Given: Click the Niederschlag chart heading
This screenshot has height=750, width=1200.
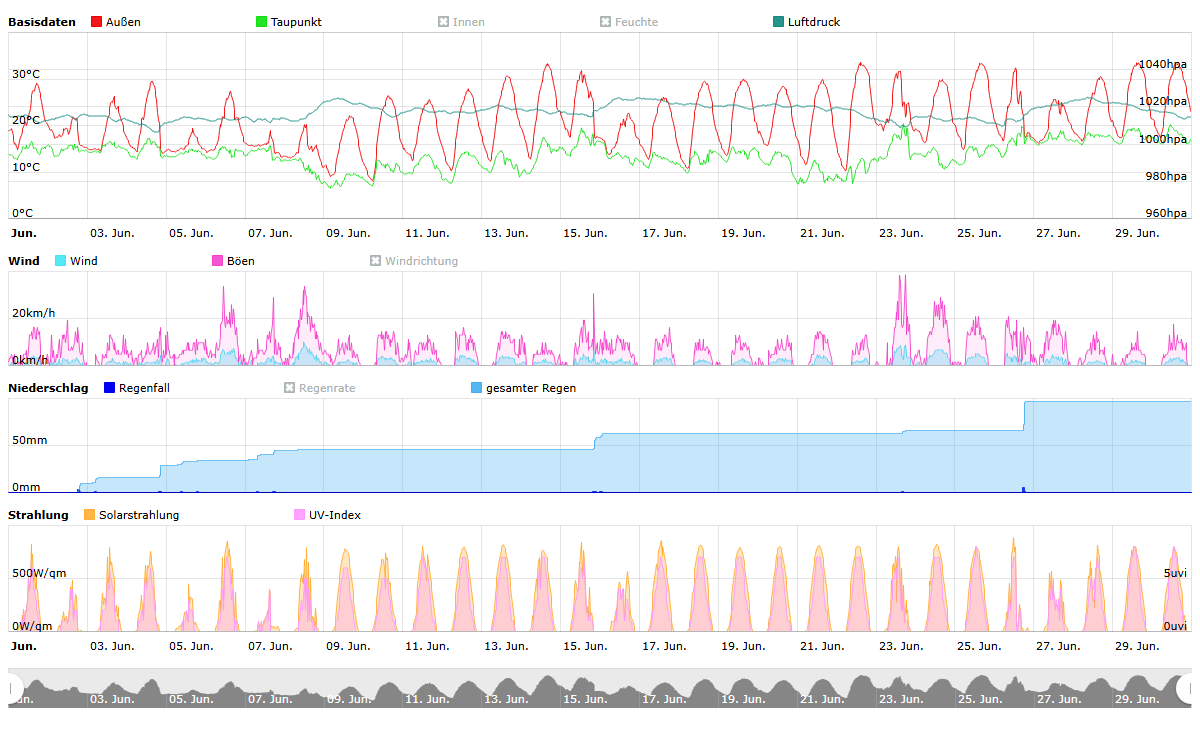Looking at the screenshot, I should pos(48,388).
